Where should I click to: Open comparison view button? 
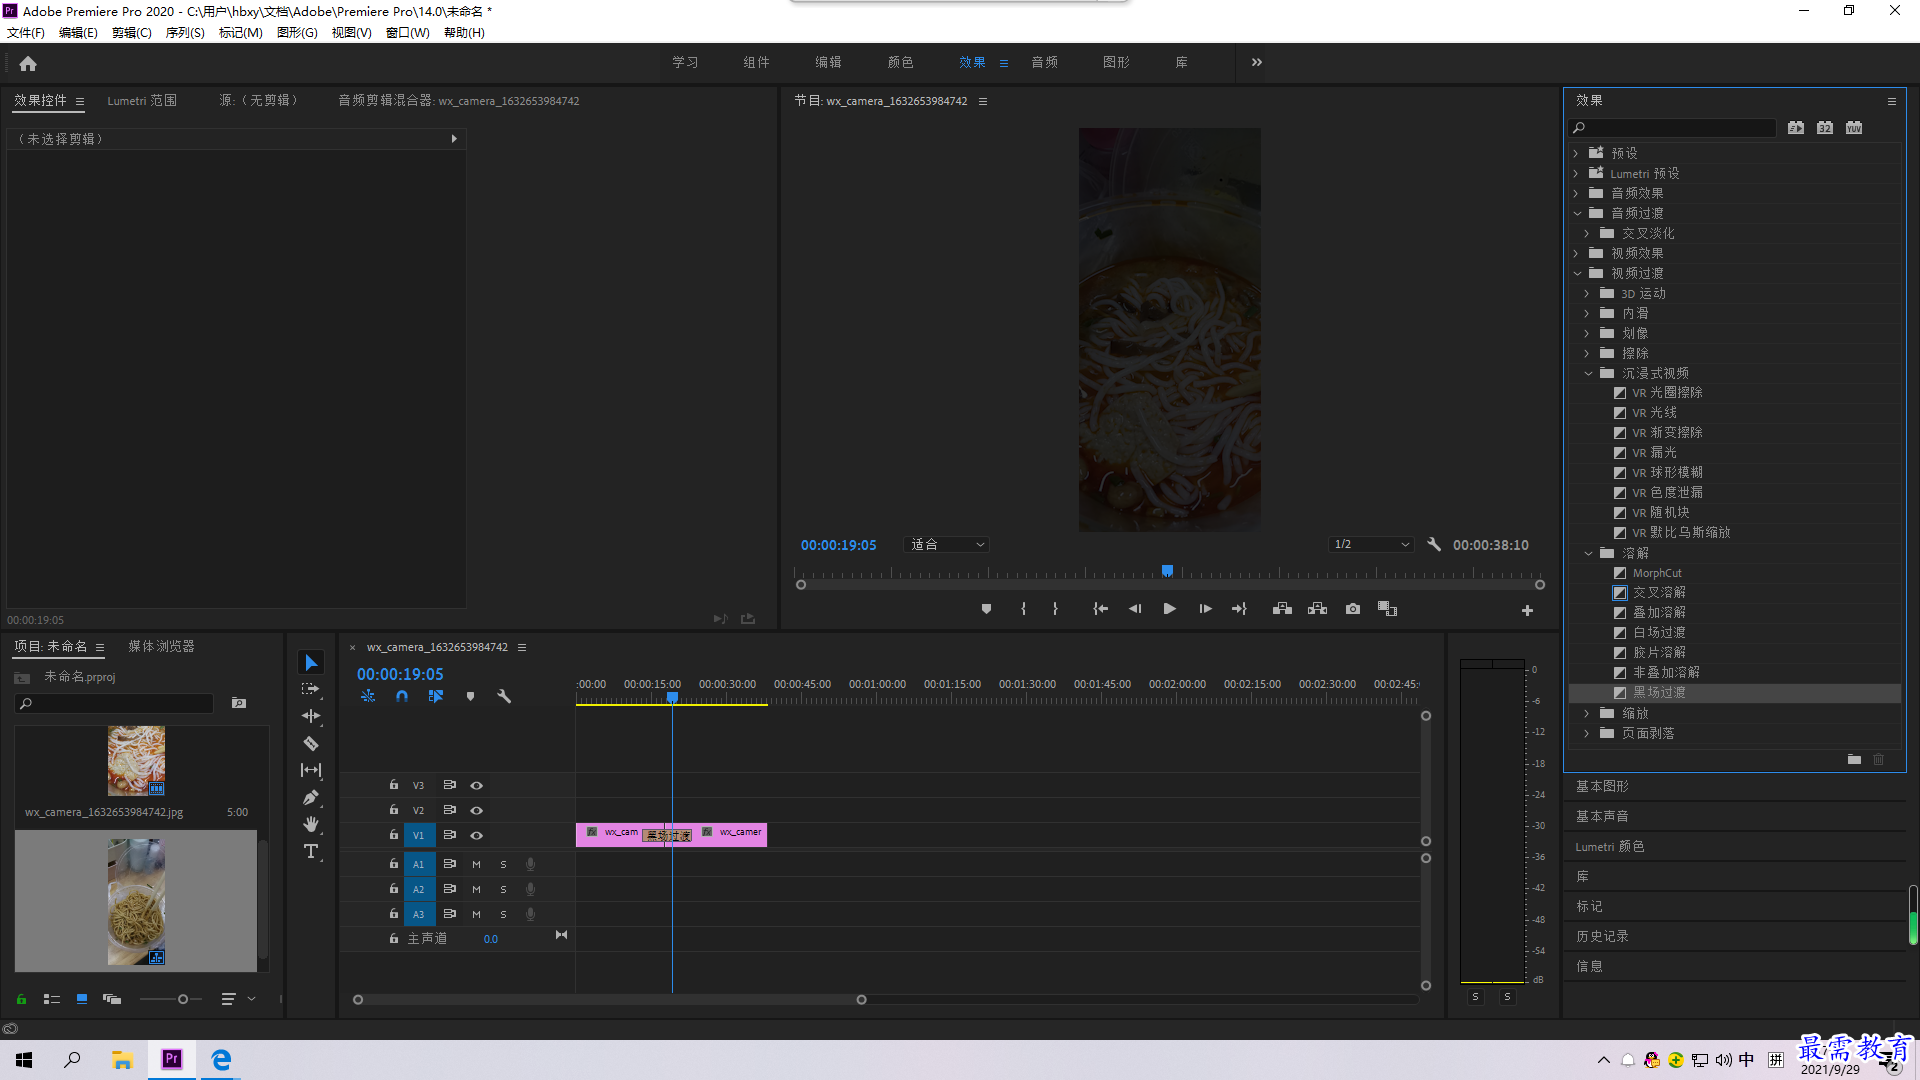(x=1387, y=609)
